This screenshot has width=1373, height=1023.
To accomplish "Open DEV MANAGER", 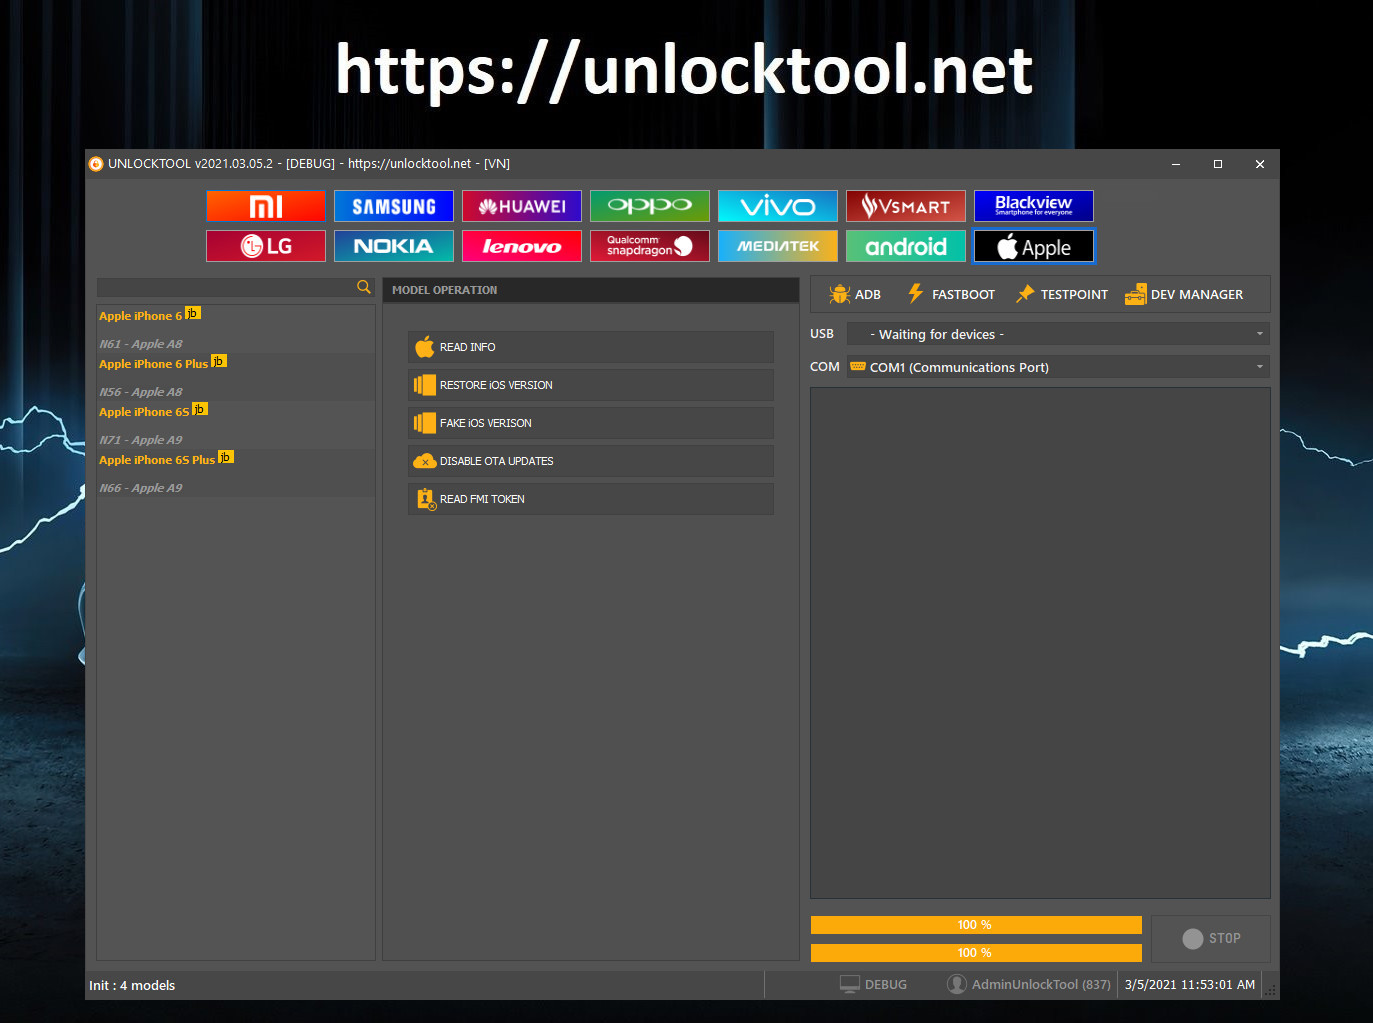I will pyautogui.click(x=1184, y=294).
